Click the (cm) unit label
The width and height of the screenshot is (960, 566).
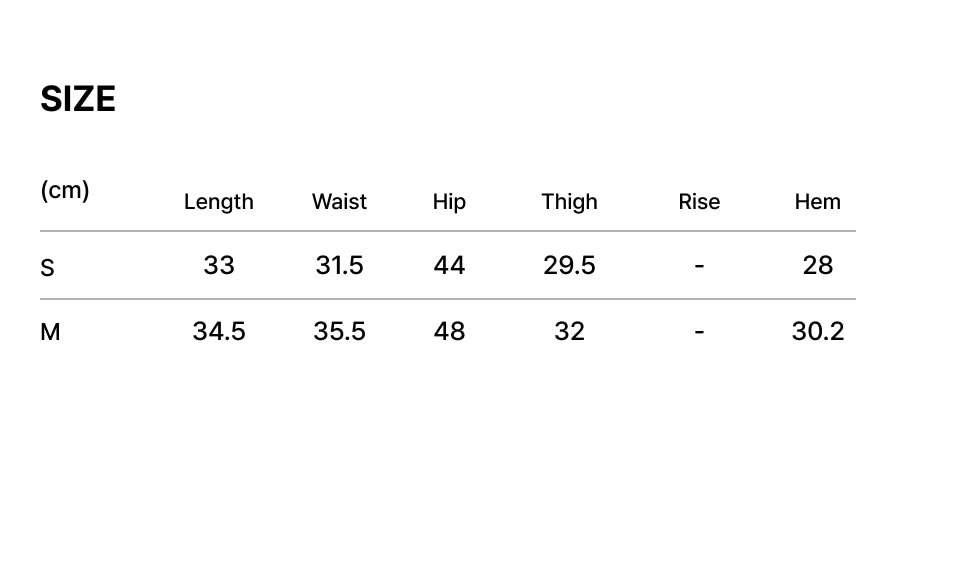tap(65, 190)
